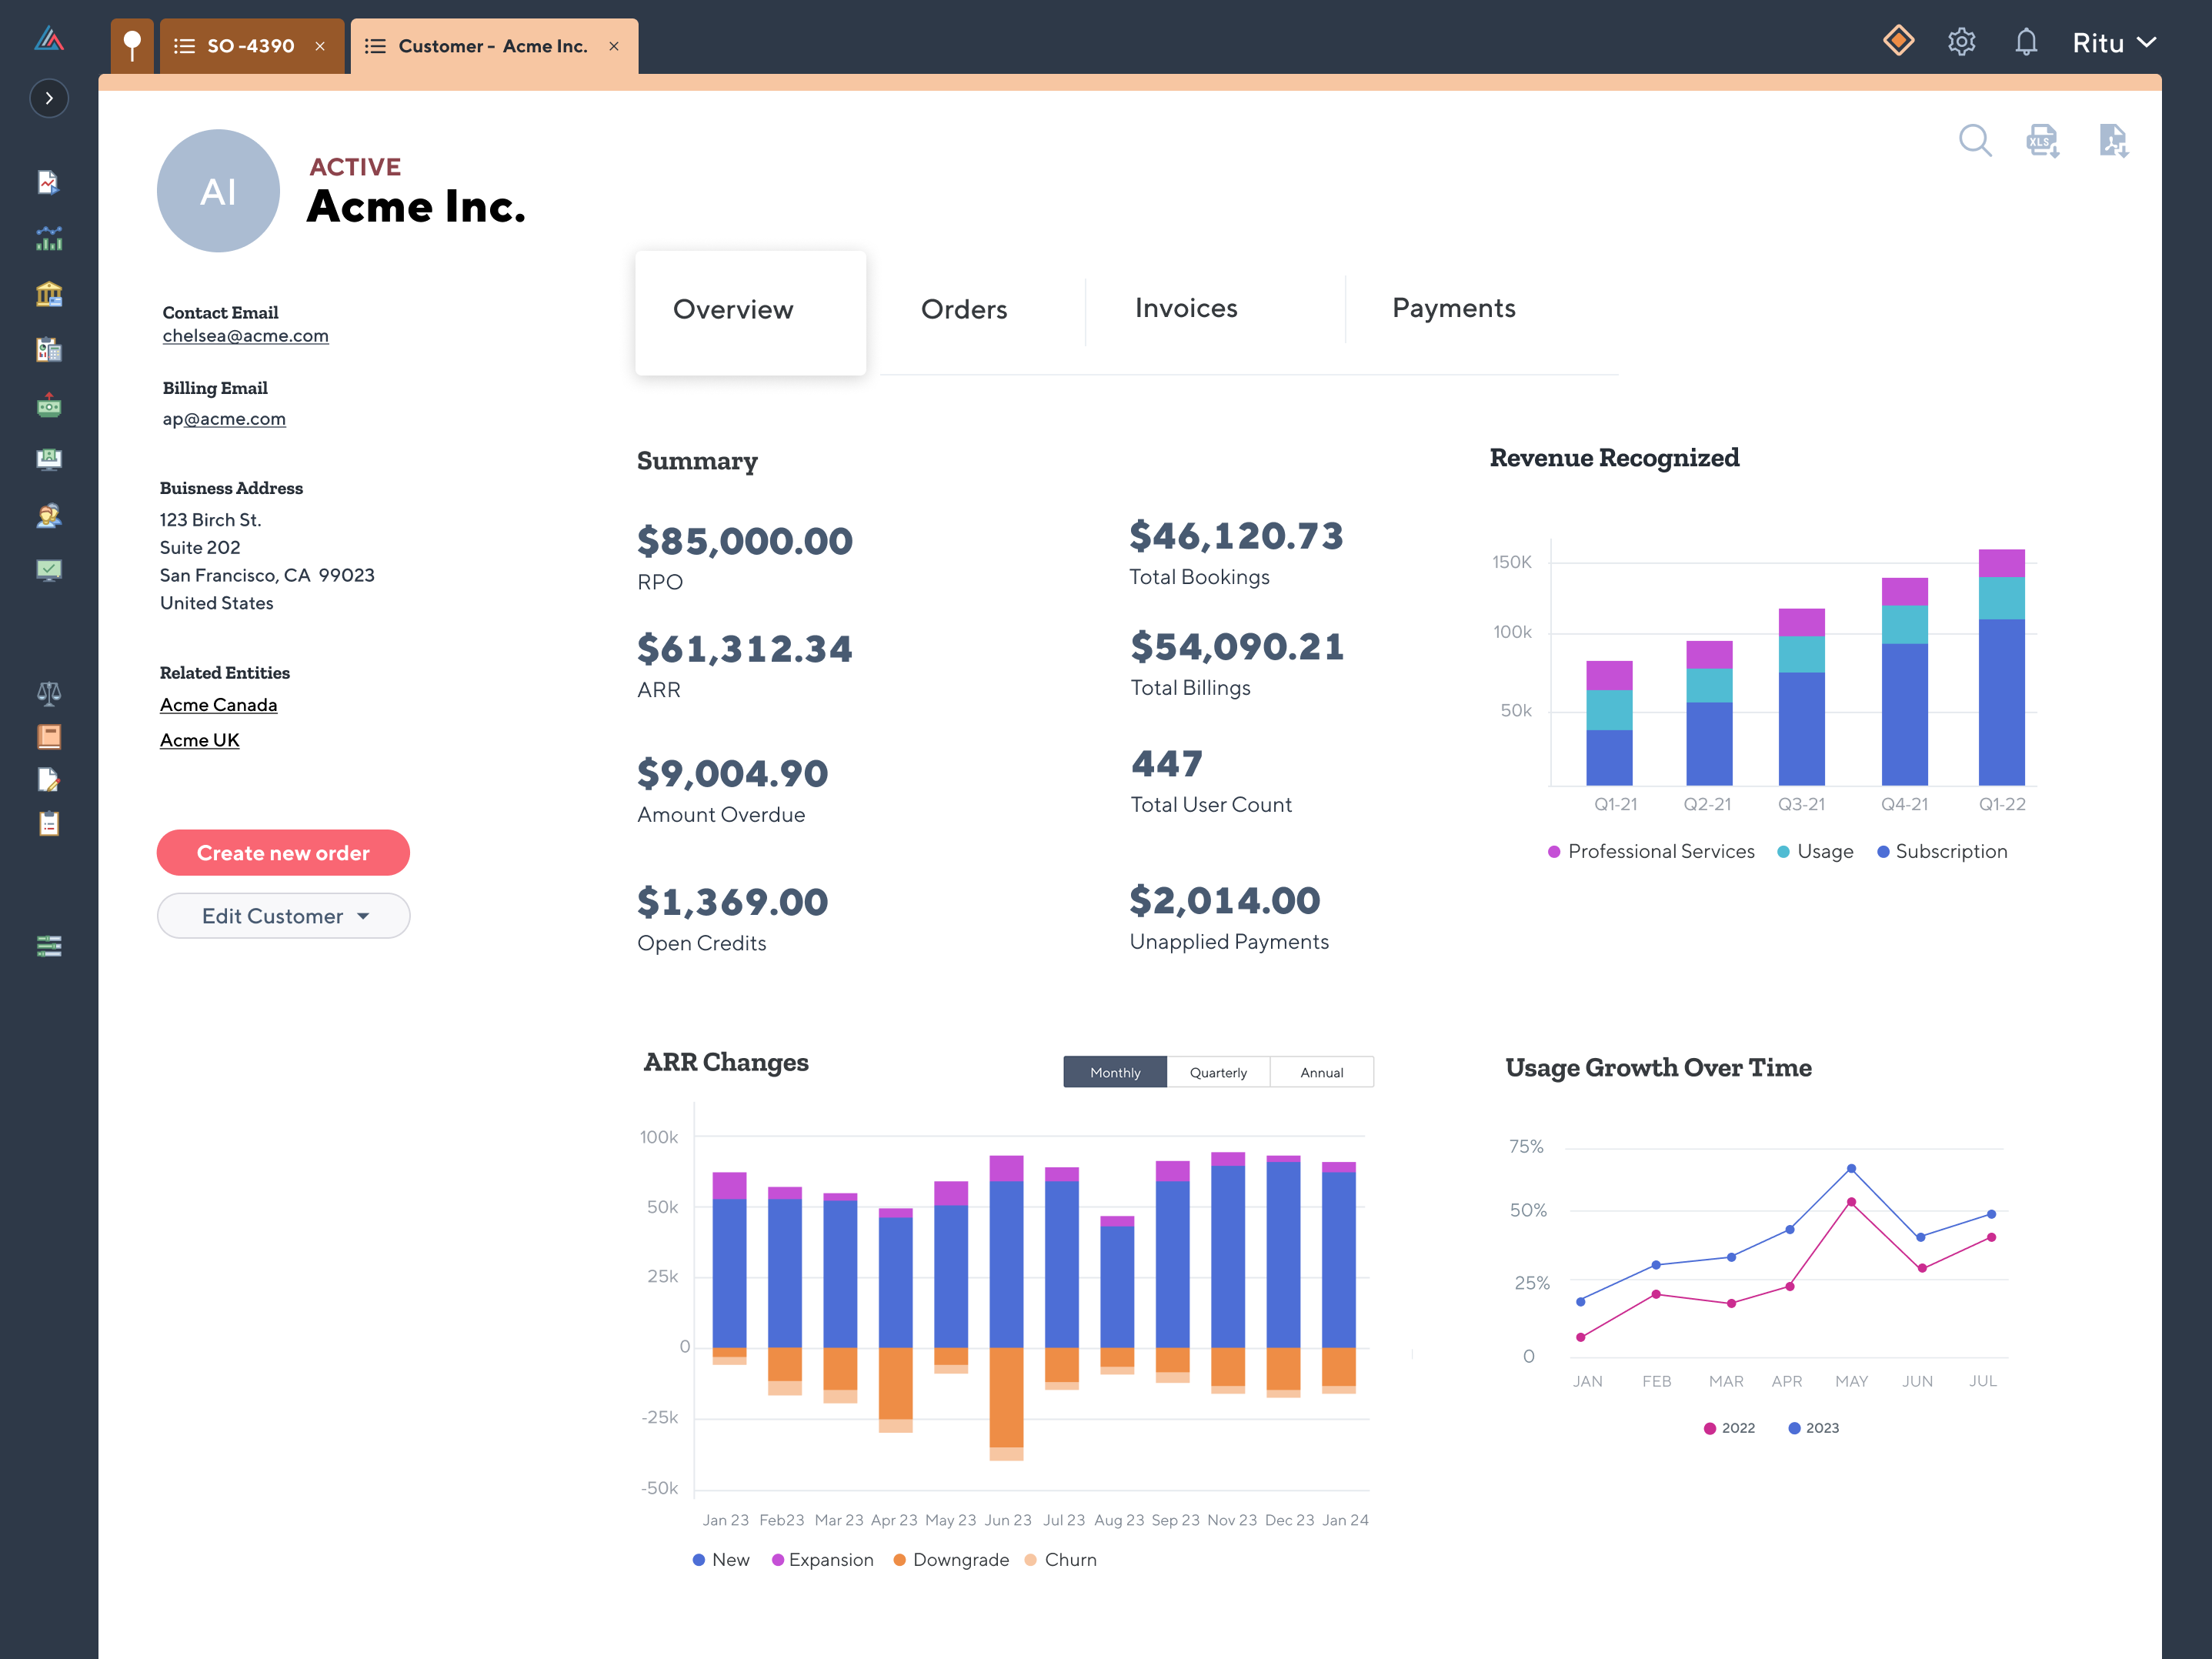Toggle 2022 series in usage legend
This screenshot has width=2212, height=1659.
(x=1729, y=1428)
